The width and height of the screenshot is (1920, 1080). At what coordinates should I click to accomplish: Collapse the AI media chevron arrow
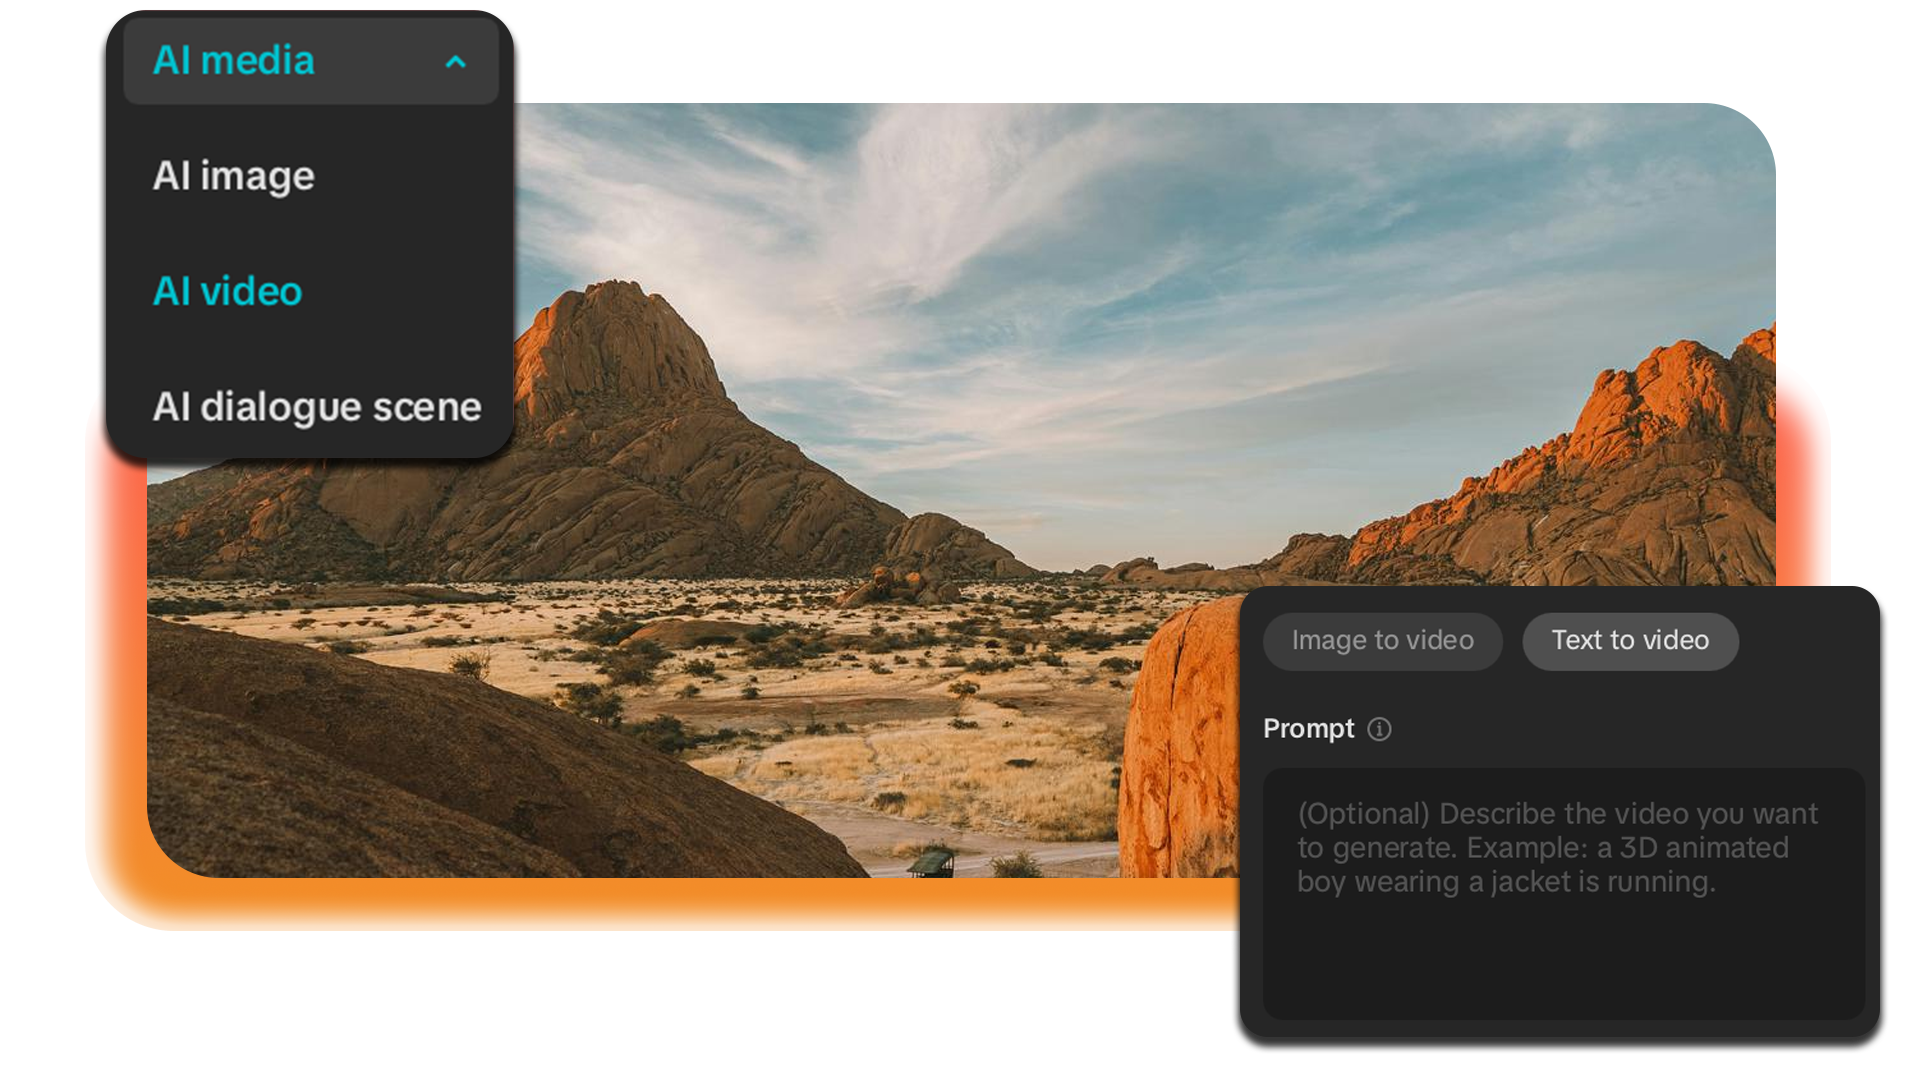click(x=455, y=62)
